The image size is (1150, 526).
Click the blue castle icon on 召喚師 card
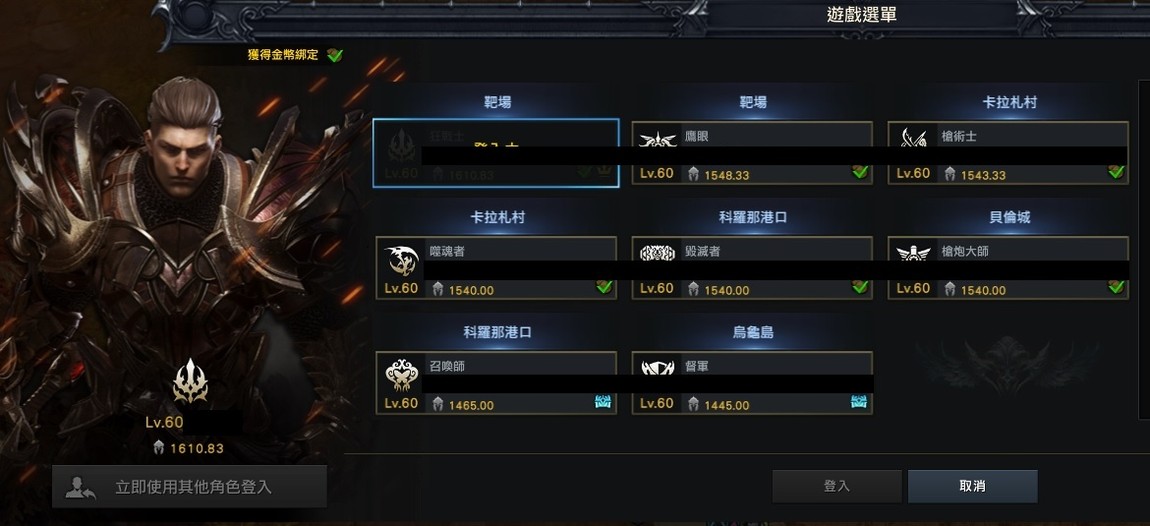click(602, 401)
